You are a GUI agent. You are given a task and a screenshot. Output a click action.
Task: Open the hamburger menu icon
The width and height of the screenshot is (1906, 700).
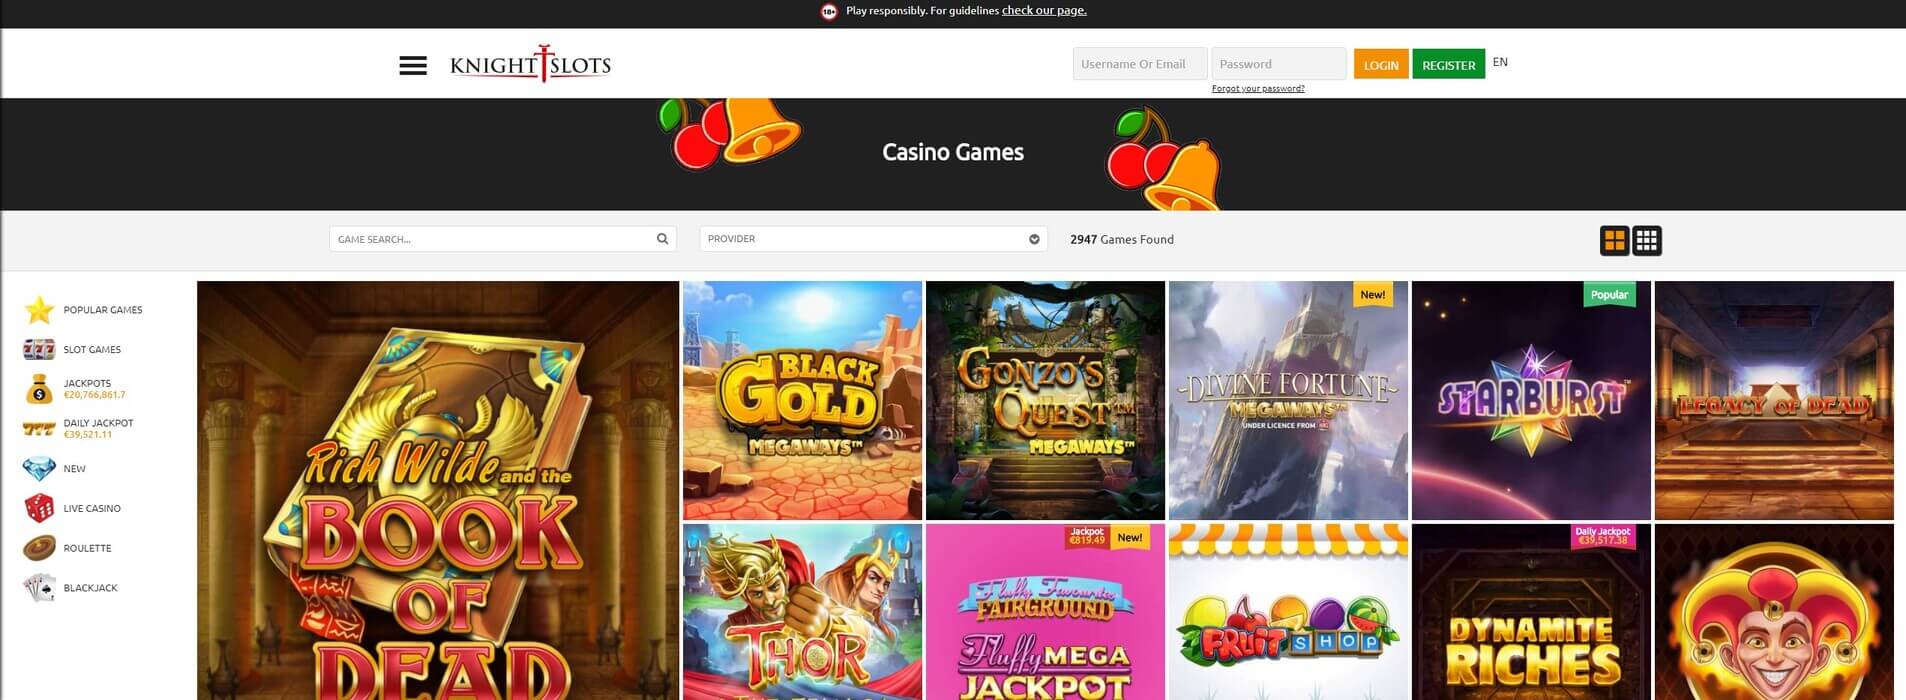(x=413, y=66)
